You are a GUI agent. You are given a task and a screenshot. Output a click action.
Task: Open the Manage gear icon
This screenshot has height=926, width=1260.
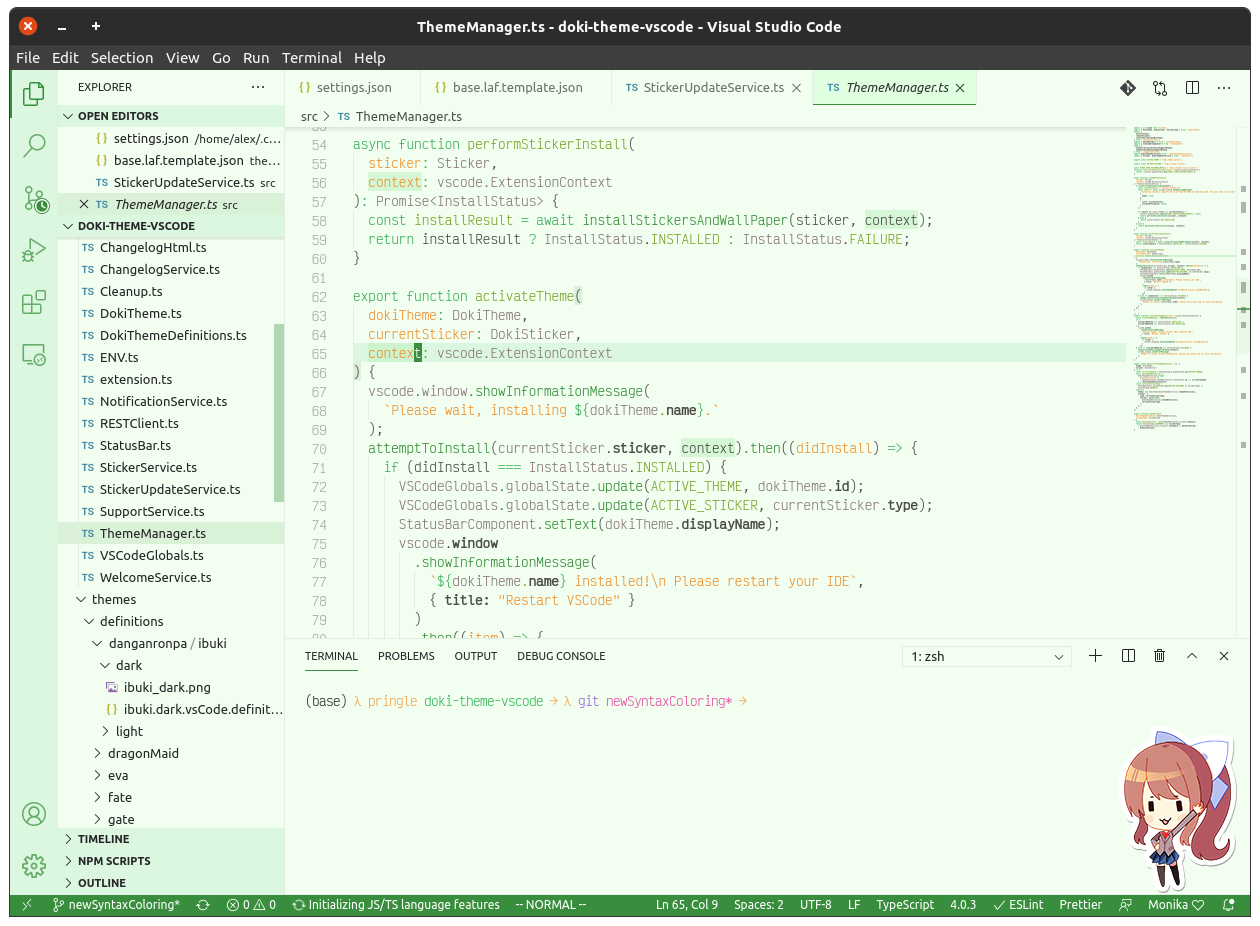pos(34,865)
